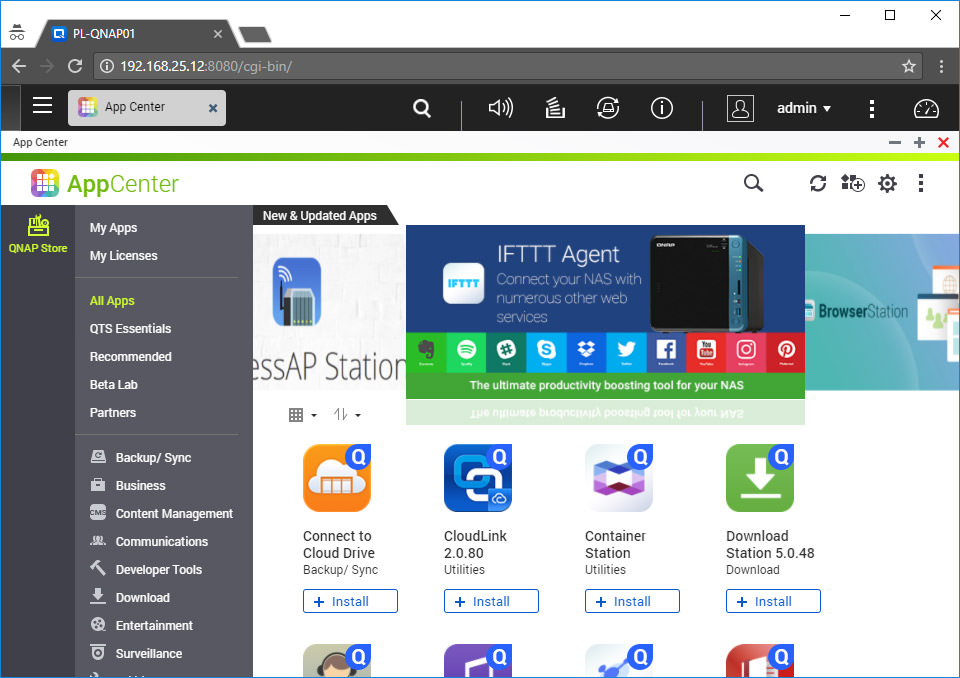The height and width of the screenshot is (678, 960).
Task: Reload the browser page
Action: coord(75,66)
